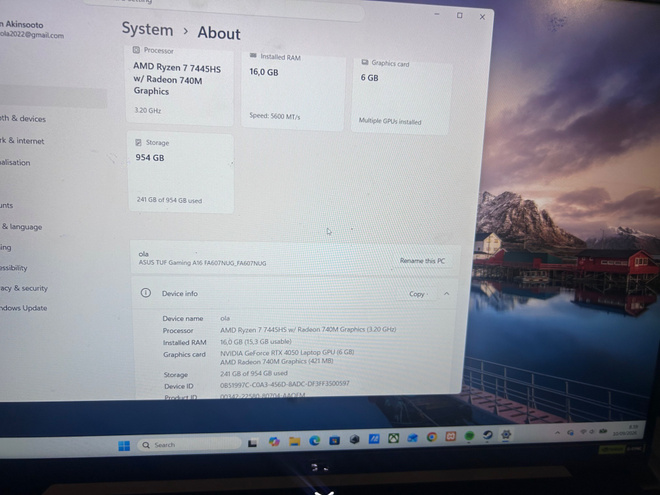Show hidden system tray icons

(557, 432)
